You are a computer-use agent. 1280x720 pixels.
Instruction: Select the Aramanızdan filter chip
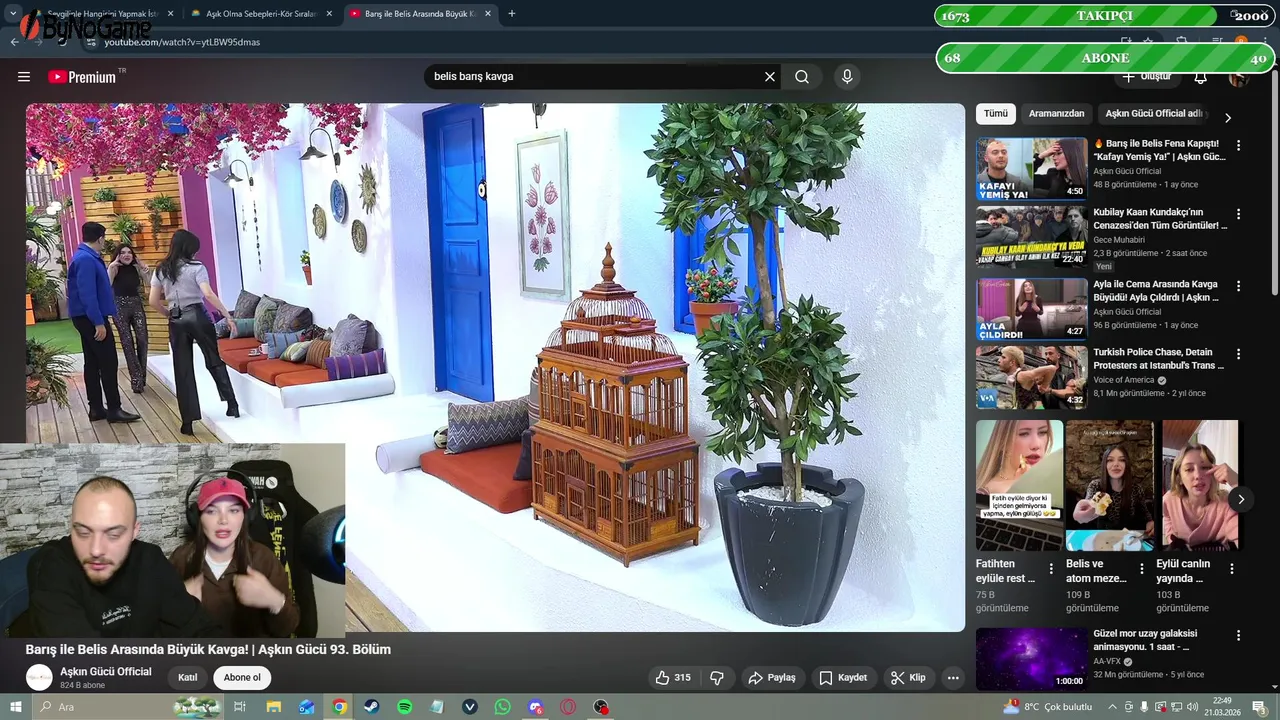click(x=1056, y=114)
